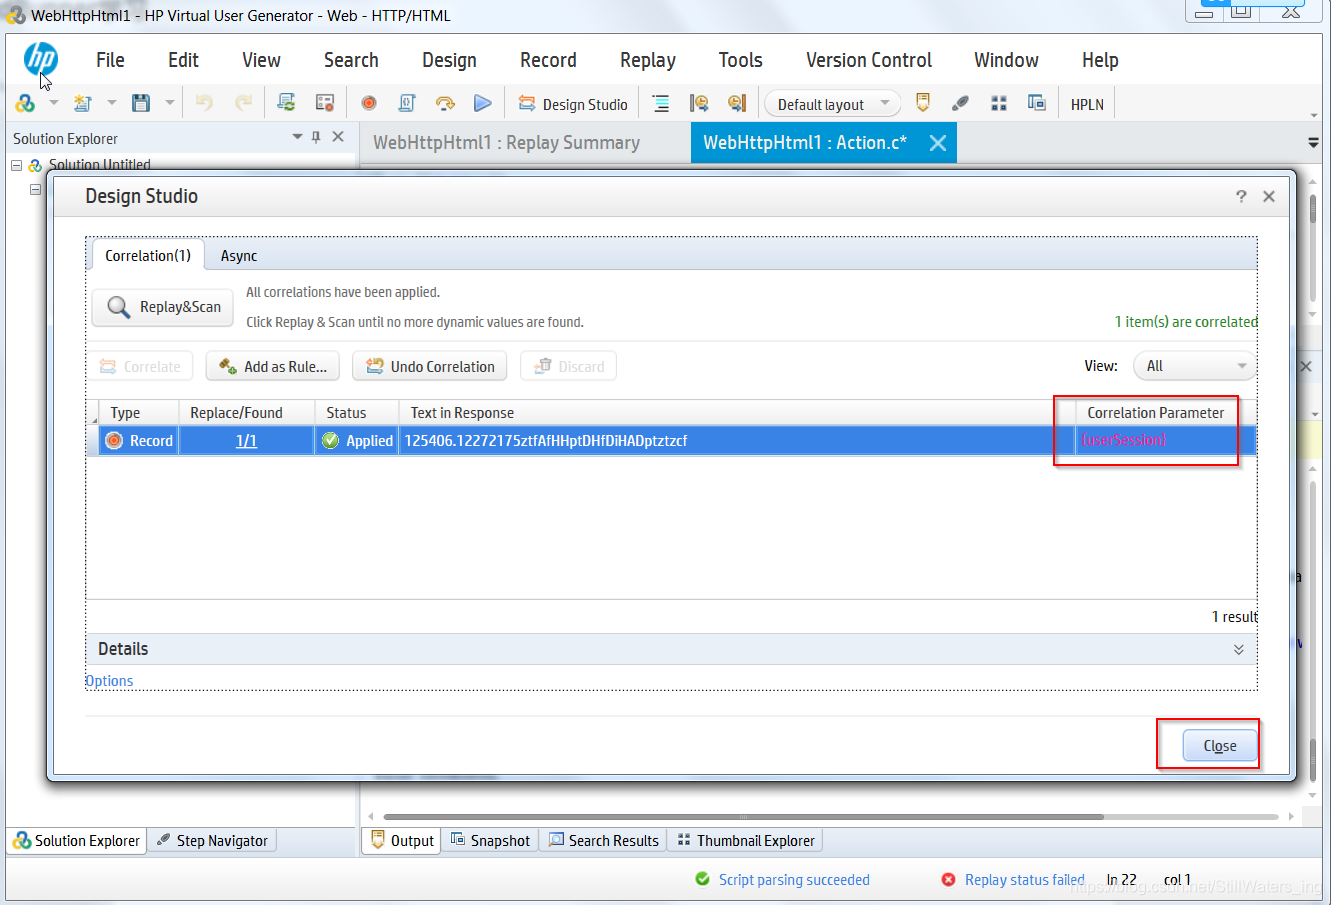1331x905 pixels.
Task: Open the File menu
Action: coord(110,60)
